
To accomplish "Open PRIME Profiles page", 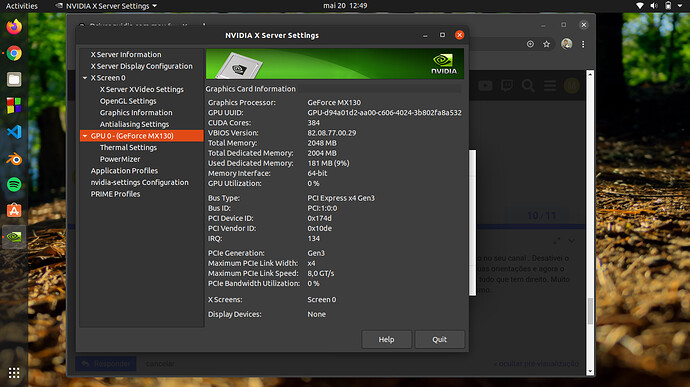I will pos(115,194).
